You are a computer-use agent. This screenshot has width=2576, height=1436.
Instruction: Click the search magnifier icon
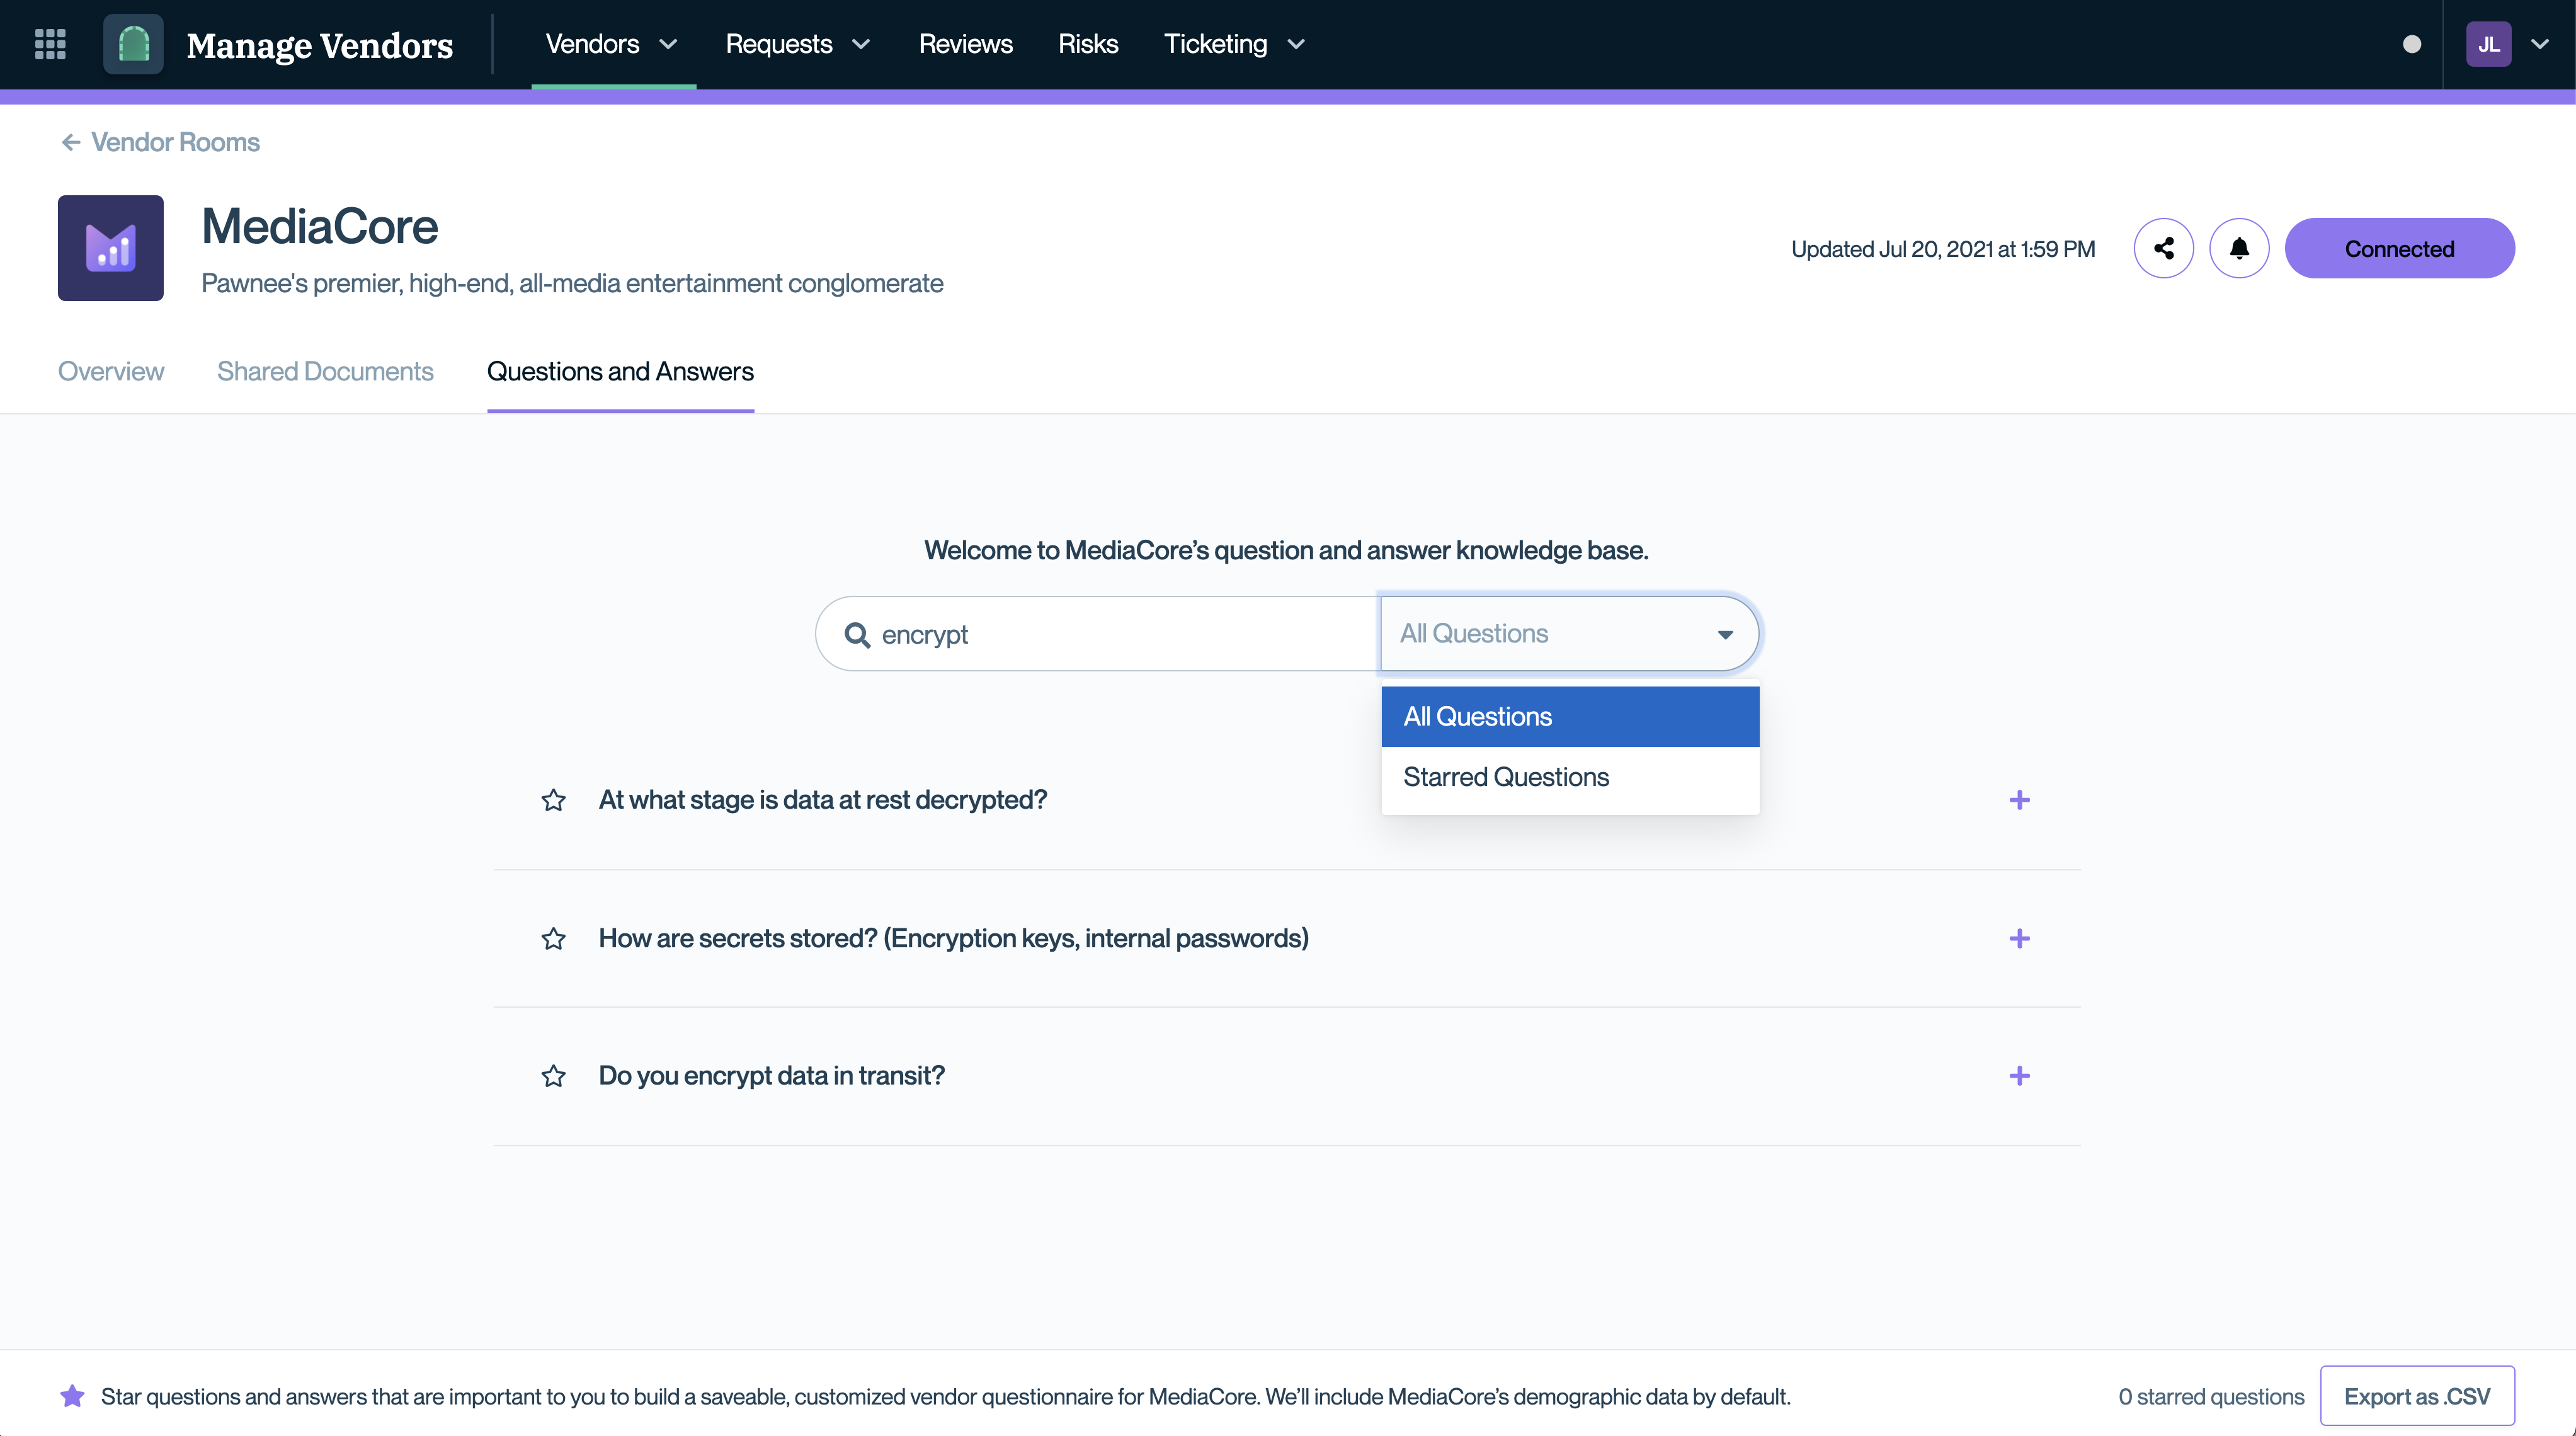pos(857,634)
